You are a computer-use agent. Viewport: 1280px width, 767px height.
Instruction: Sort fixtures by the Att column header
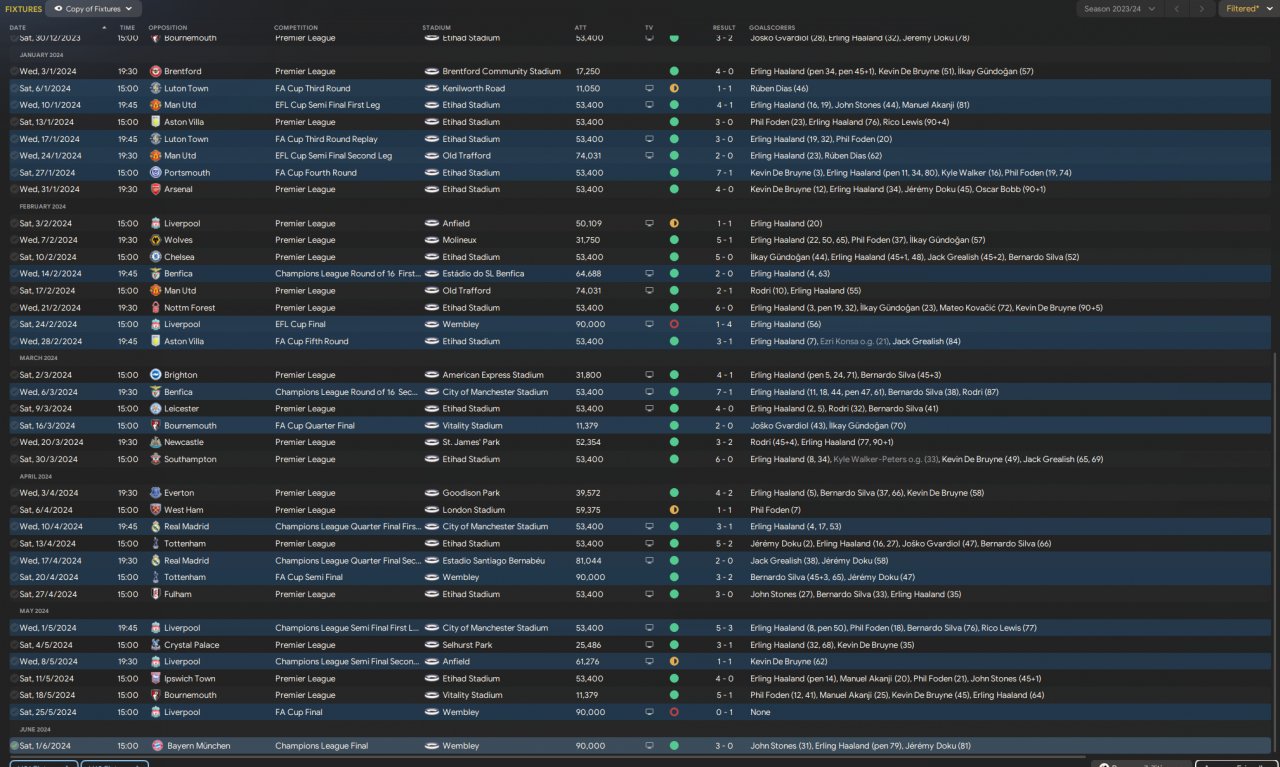[581, 28]
